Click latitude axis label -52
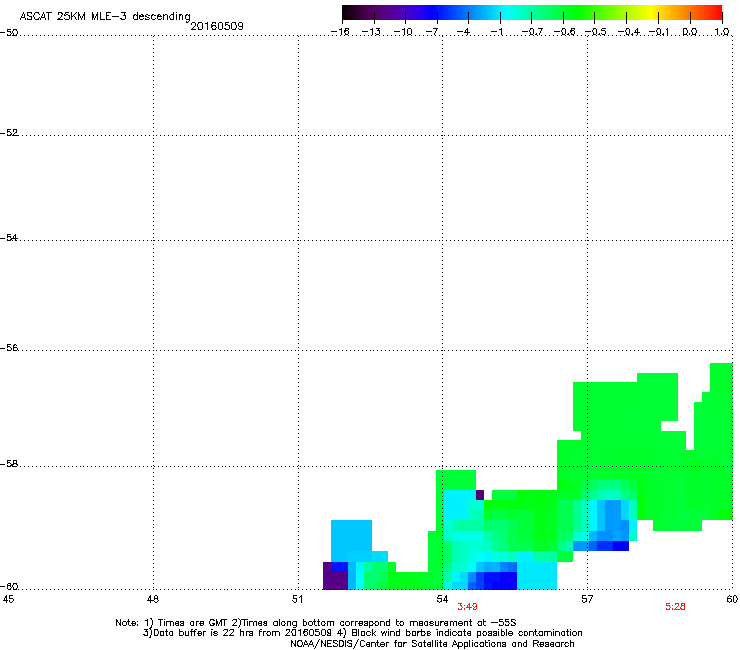 tap(9, 133)
